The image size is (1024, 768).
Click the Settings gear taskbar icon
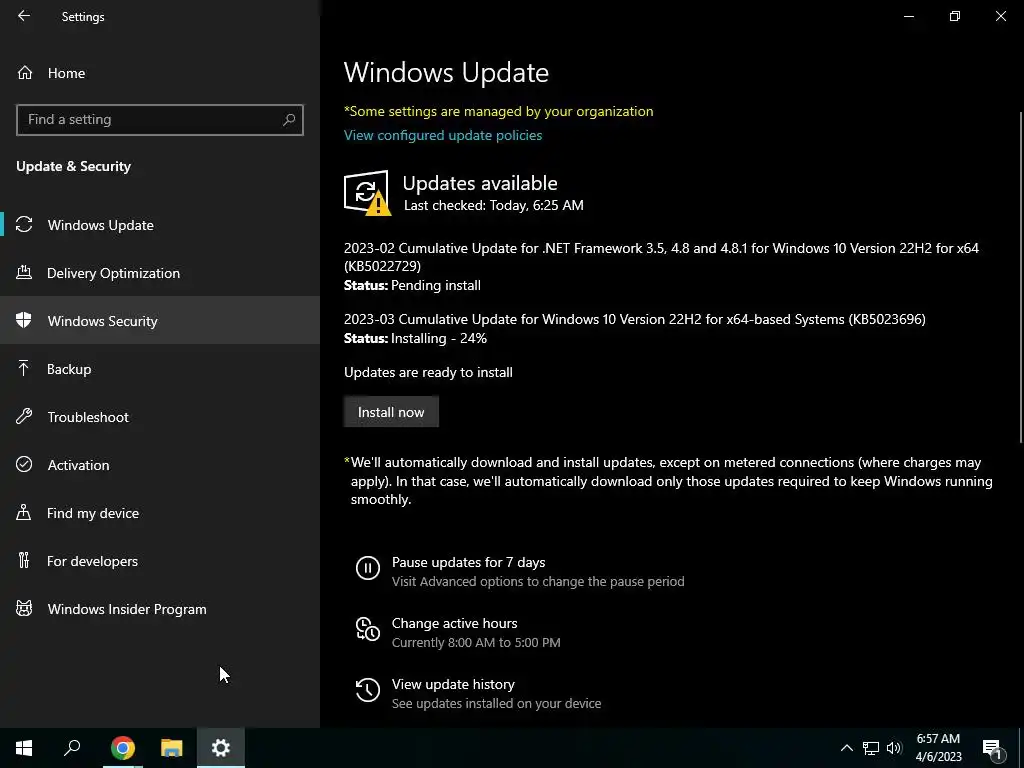(221, 748)
